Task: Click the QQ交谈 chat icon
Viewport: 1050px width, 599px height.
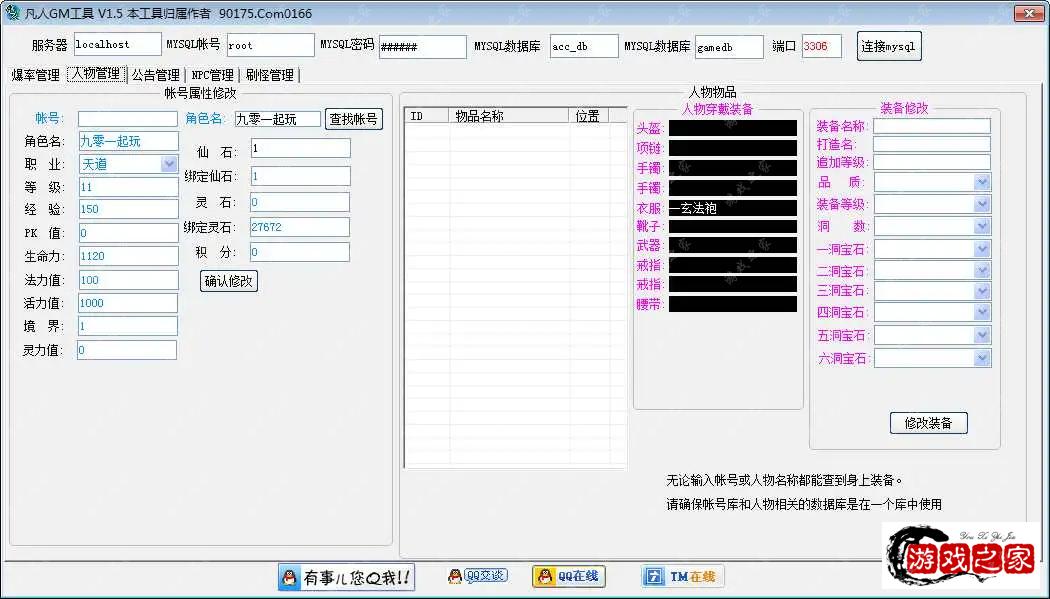Action: pyautogui.click(x=457, y=577)
